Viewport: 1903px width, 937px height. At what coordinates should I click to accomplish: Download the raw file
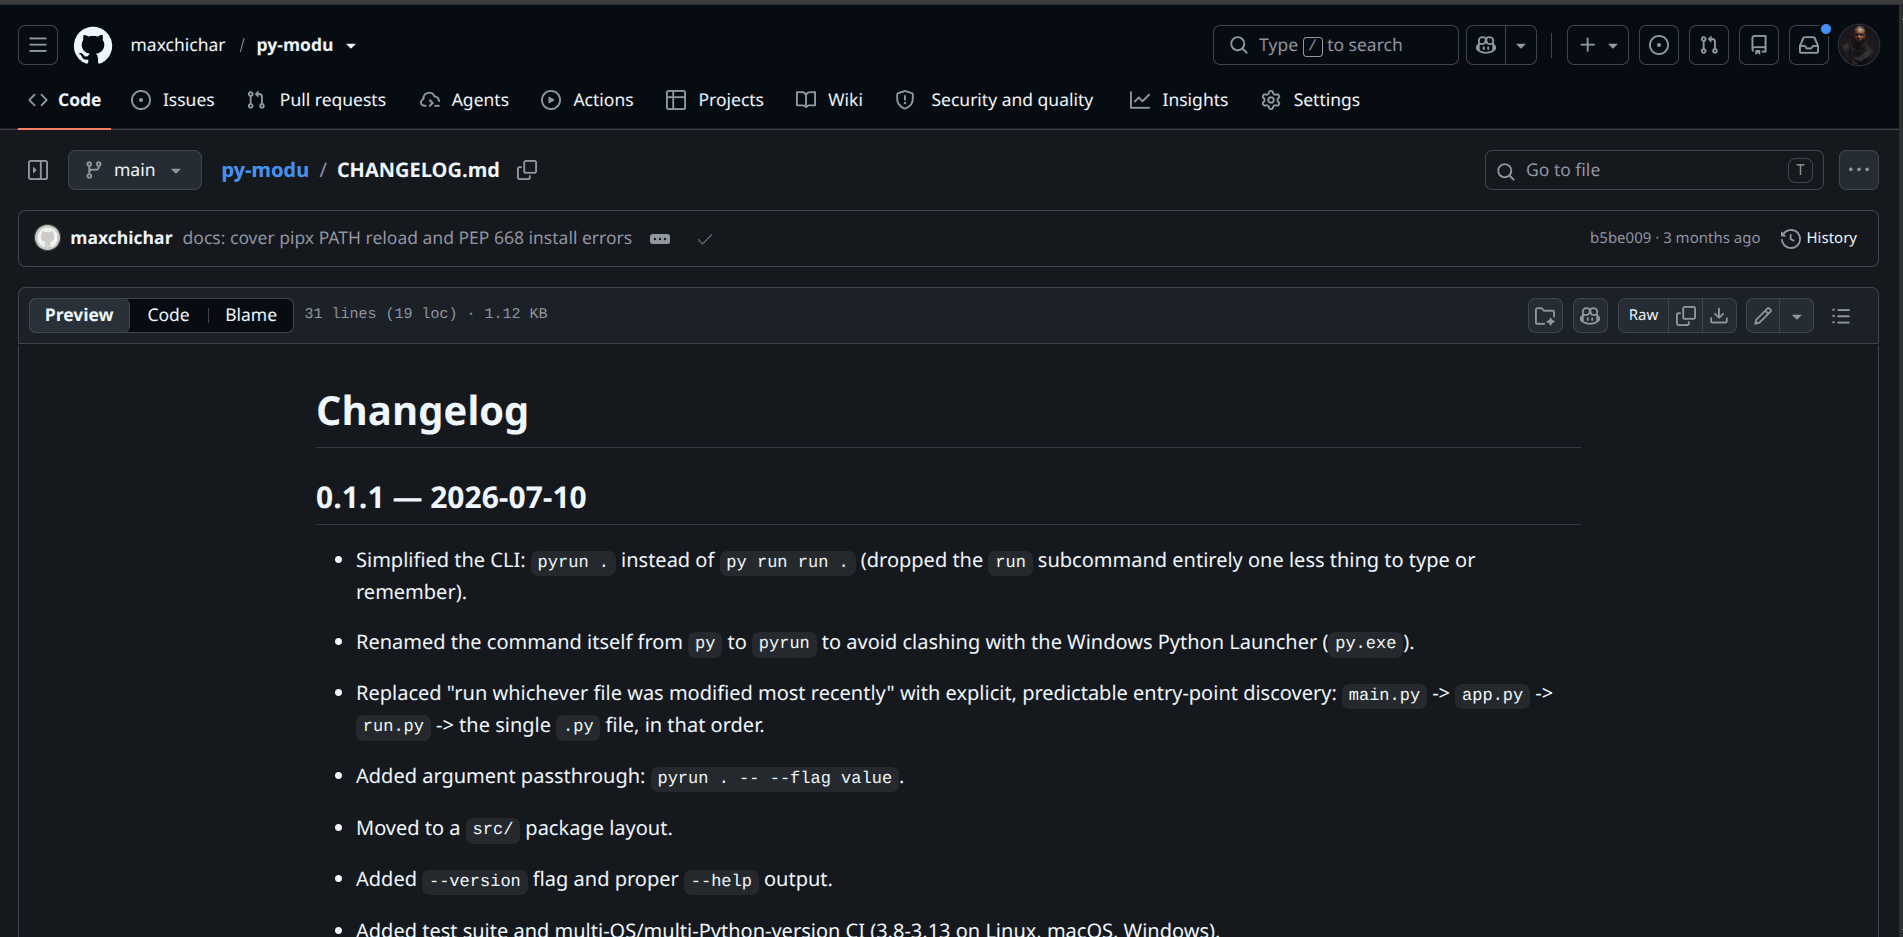coord(1719,316)
